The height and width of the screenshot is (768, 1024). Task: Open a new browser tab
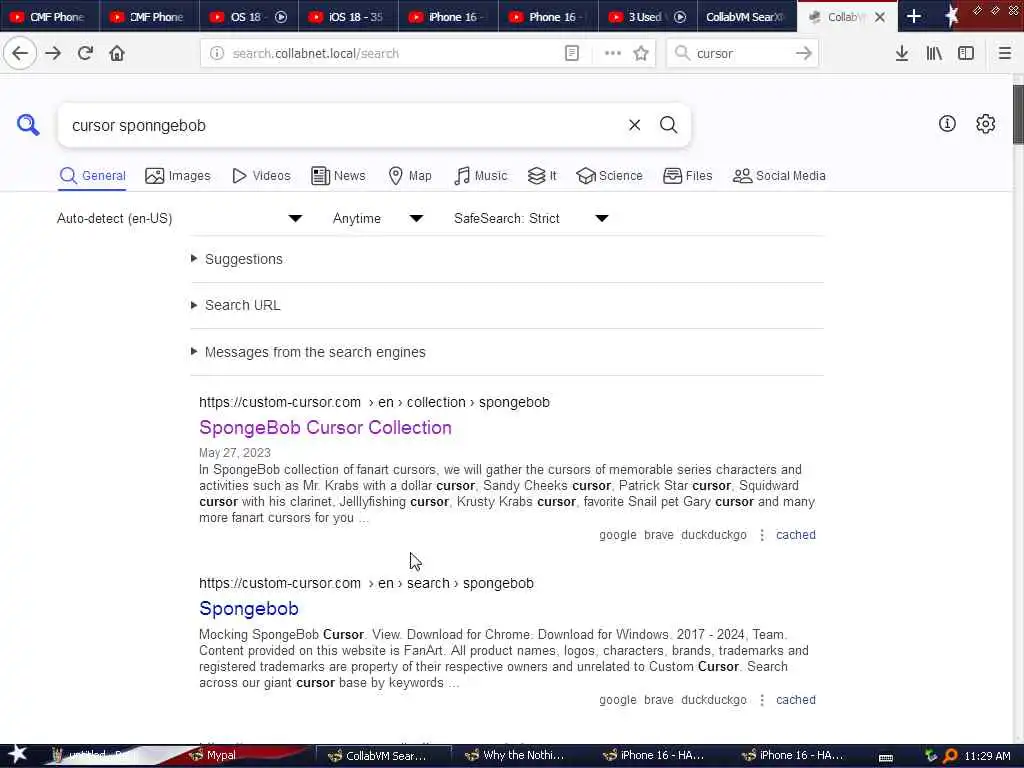914,16
